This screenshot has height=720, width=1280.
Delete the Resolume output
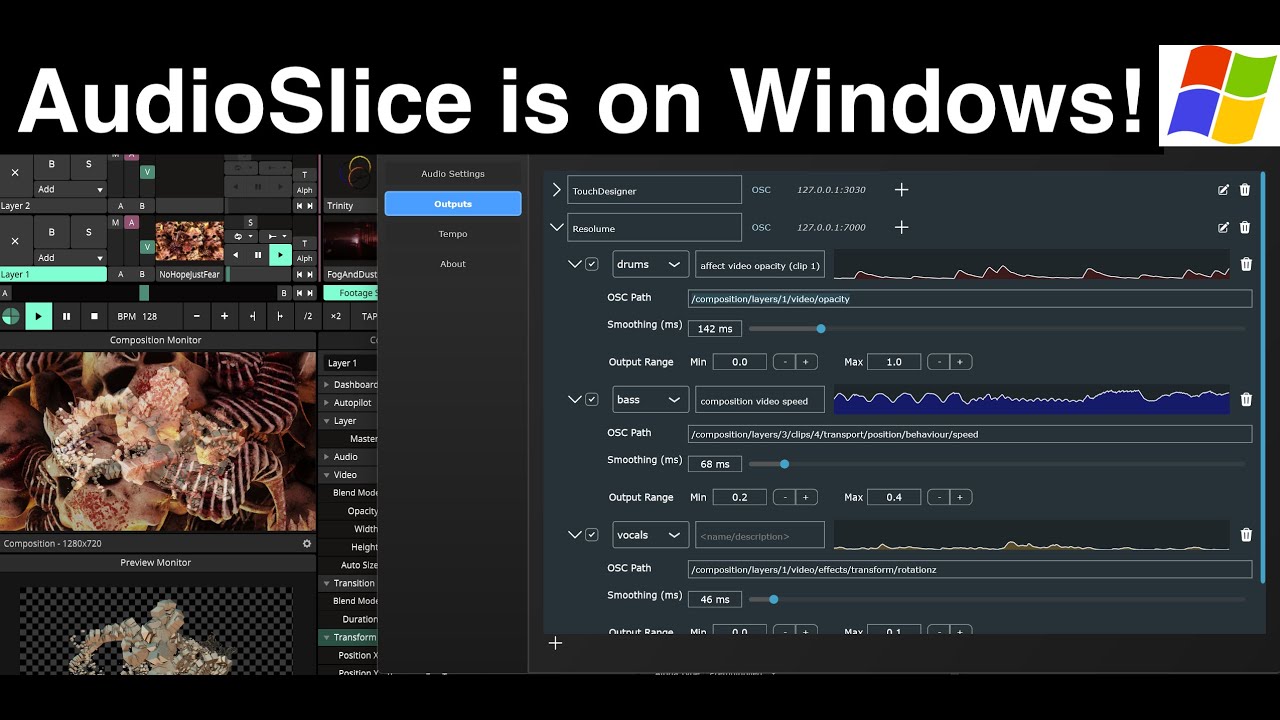point(1245,227)
